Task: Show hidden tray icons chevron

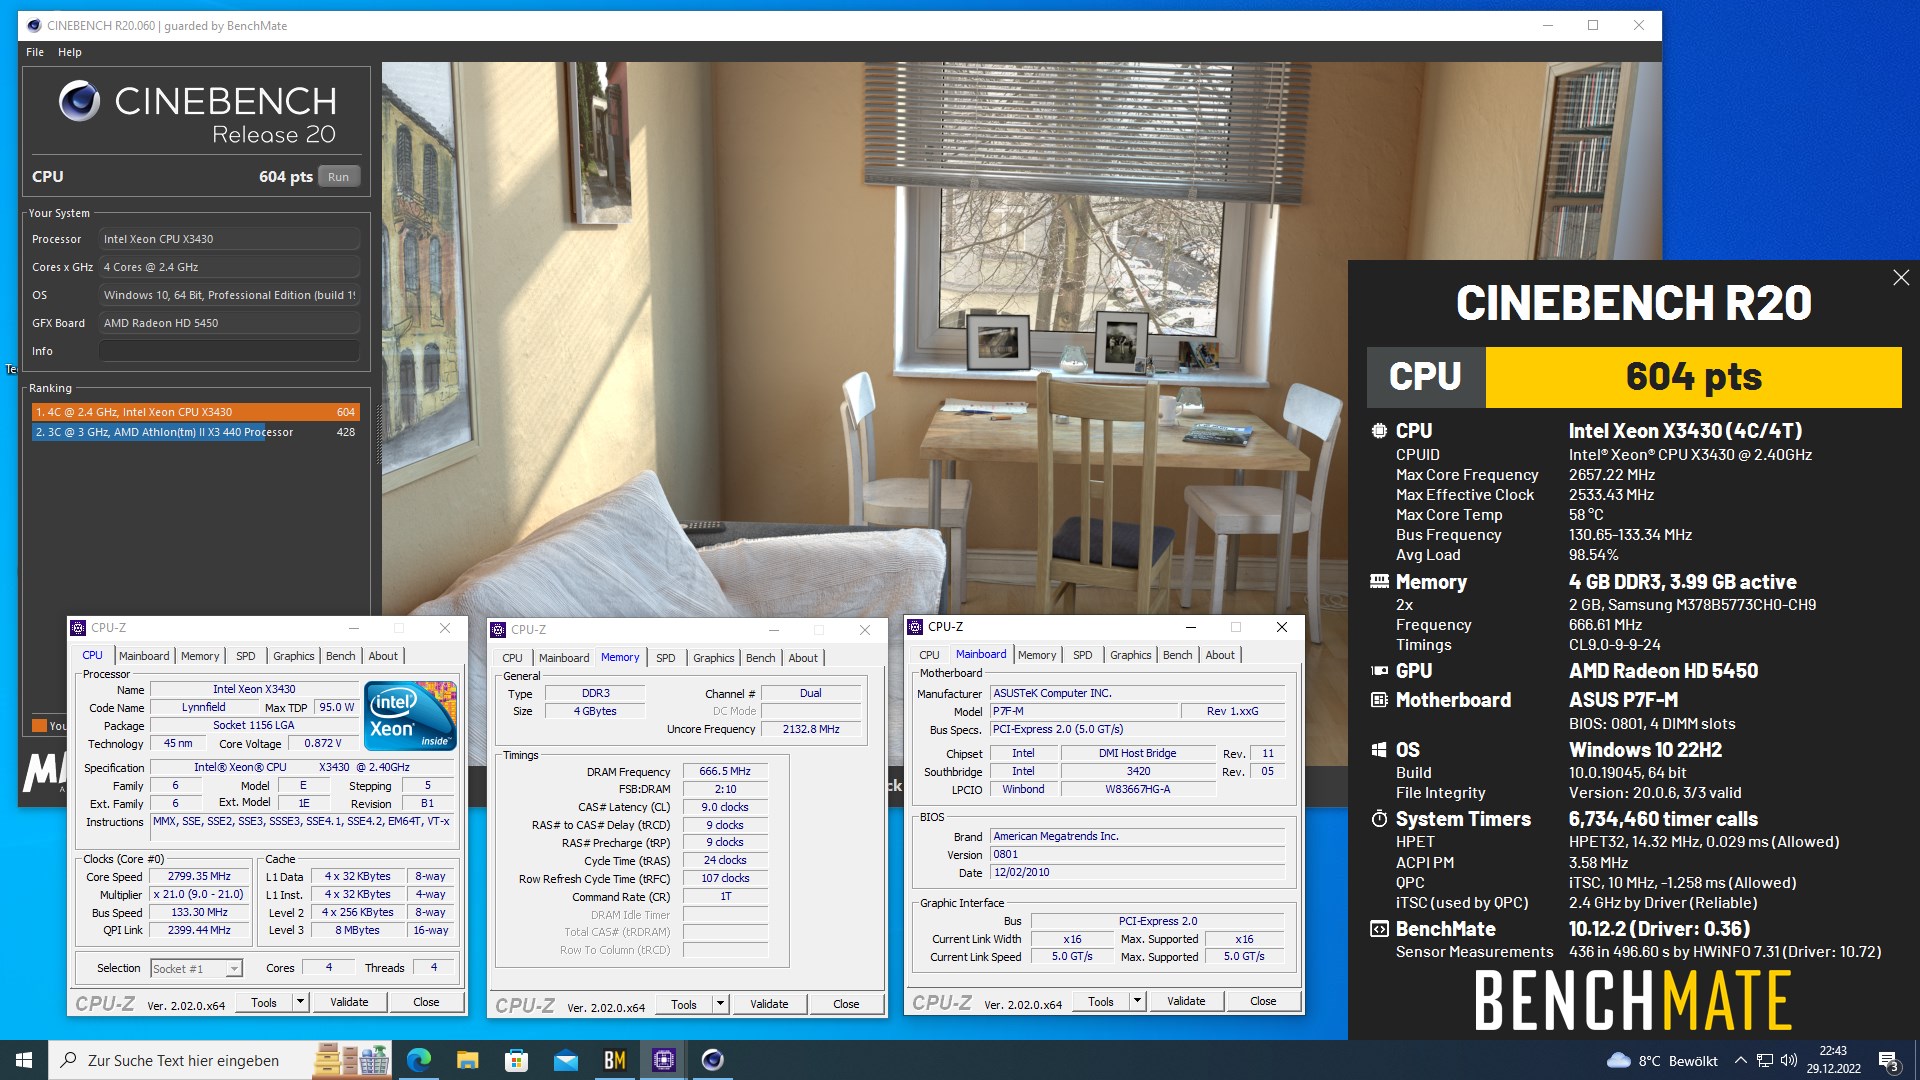Action: [x=1741, y=1061]
